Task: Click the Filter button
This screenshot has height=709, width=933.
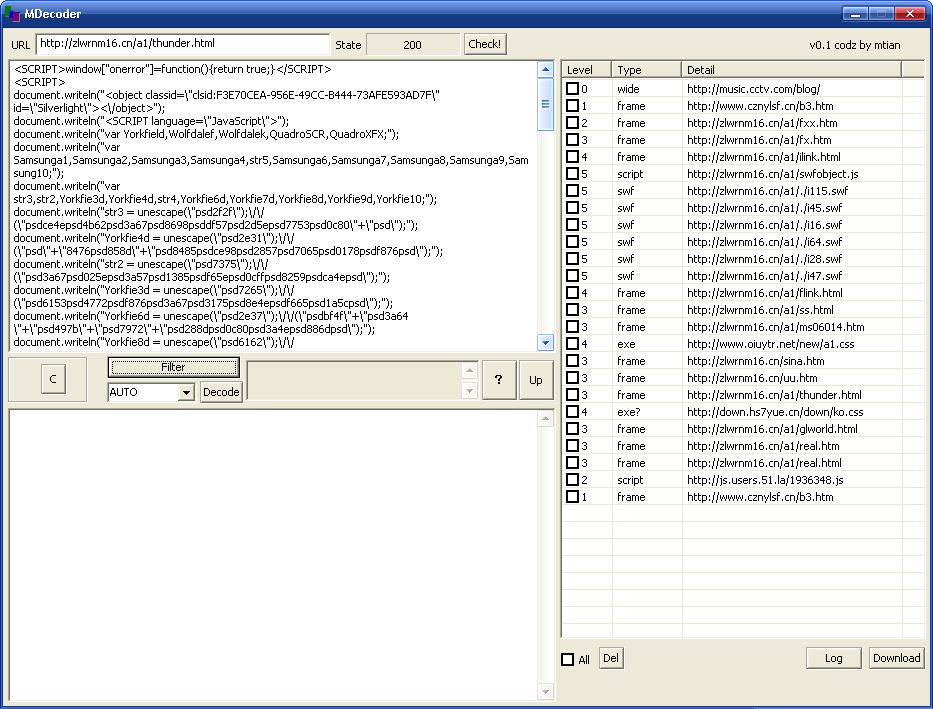Action: [173, 367]
